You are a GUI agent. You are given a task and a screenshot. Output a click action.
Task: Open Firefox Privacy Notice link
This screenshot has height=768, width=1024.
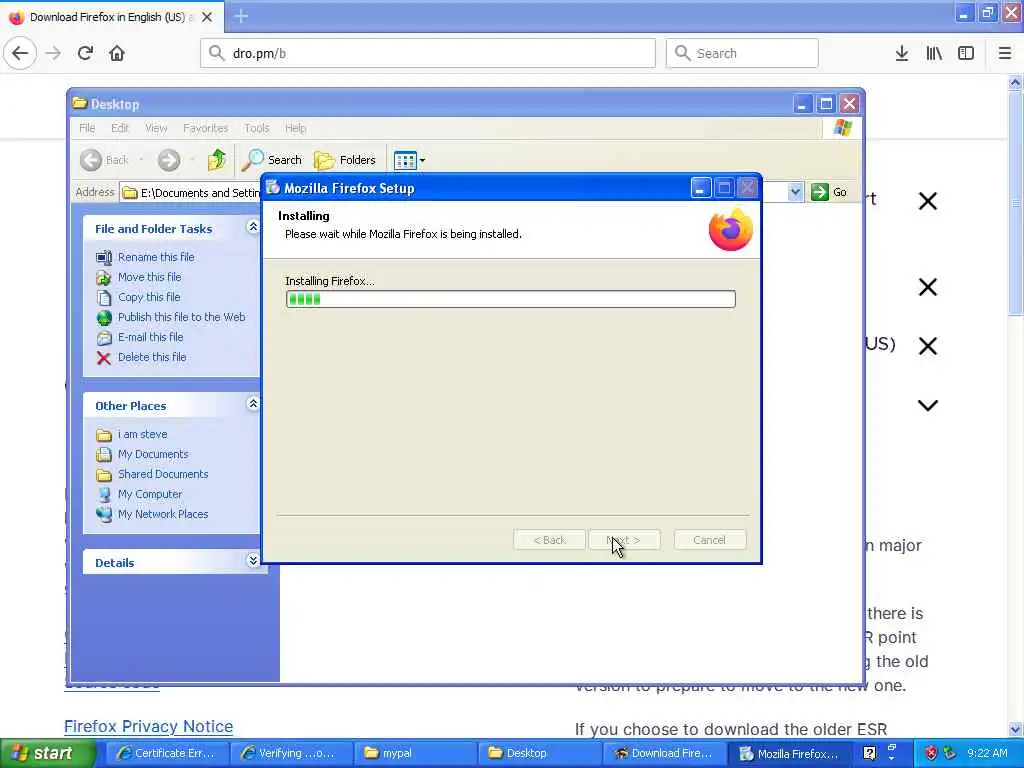click(148, 726)
